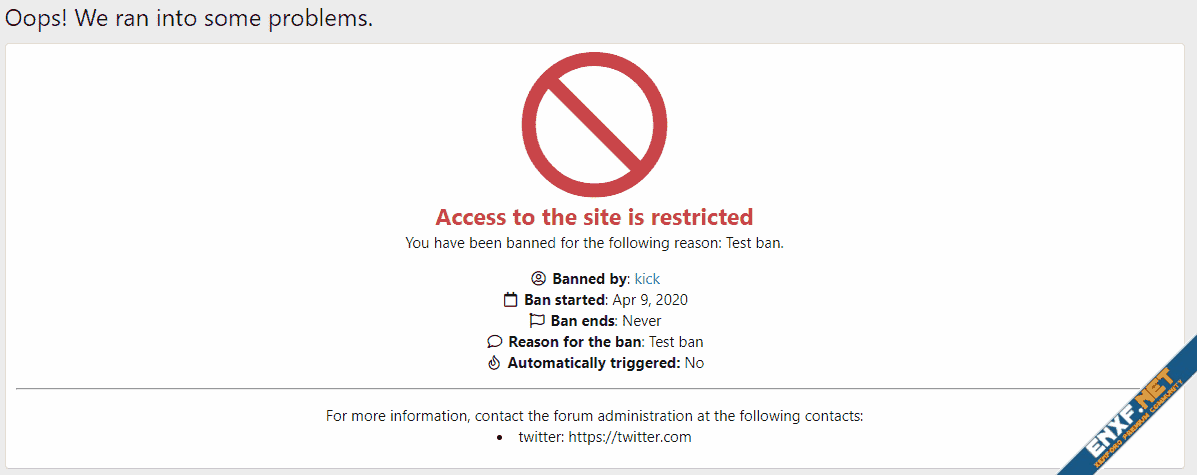The image size is (1197, 475).
Task: Click the 'Access to the site is restricted' heading
Action: 594,217
